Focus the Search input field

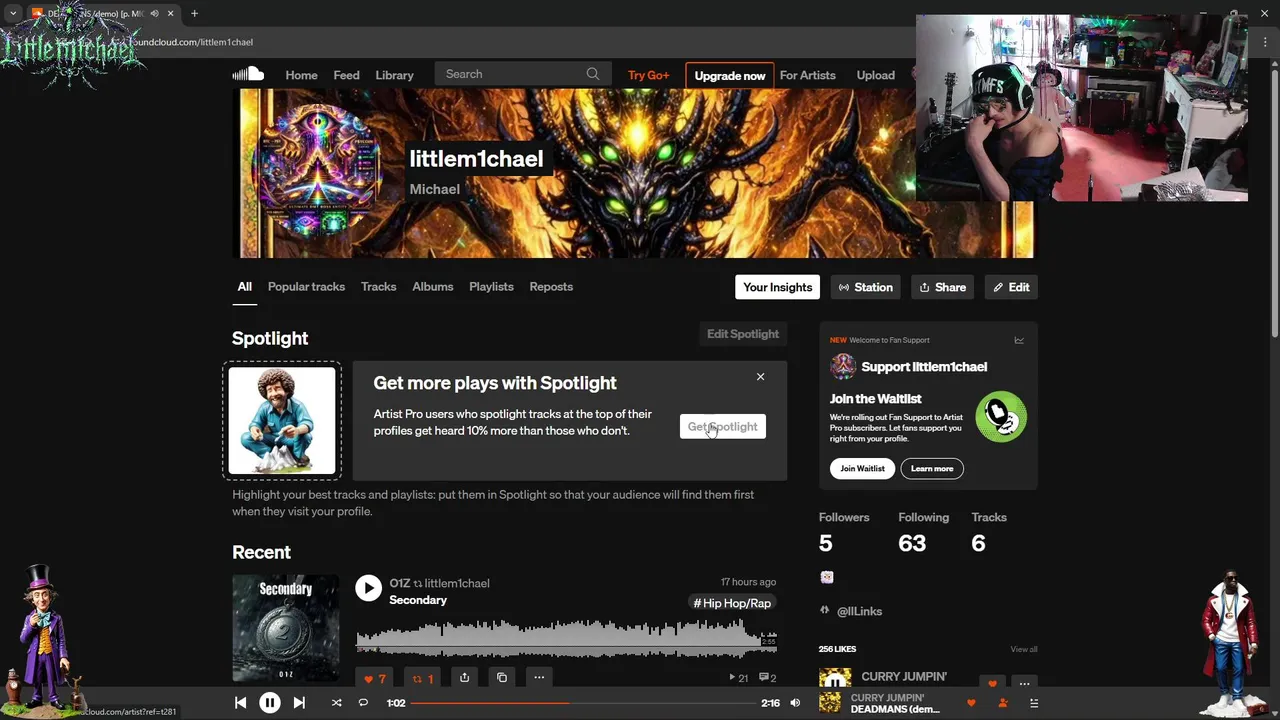tap(521, 74)
